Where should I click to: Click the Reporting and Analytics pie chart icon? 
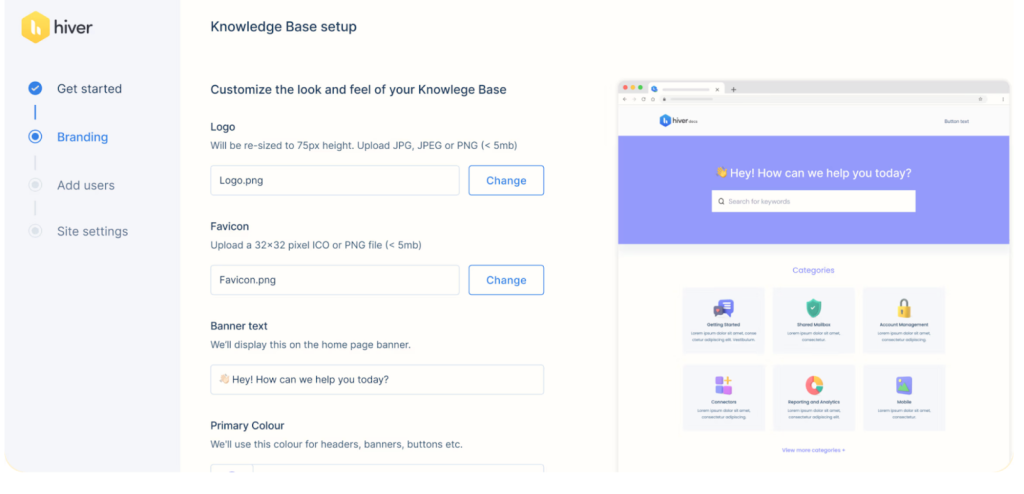(814, 385)
